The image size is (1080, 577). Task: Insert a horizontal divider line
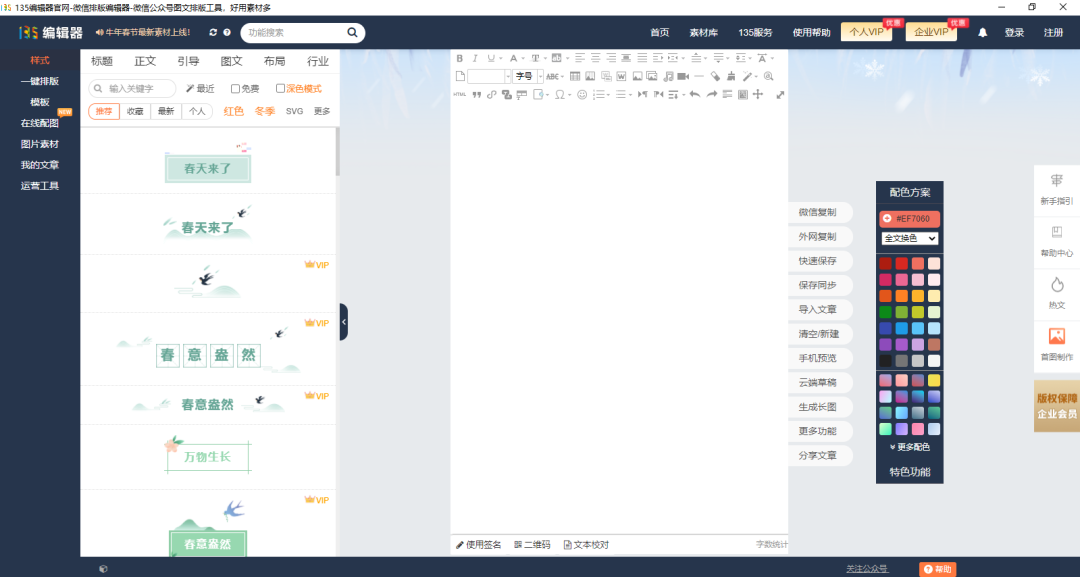[699, 76]
